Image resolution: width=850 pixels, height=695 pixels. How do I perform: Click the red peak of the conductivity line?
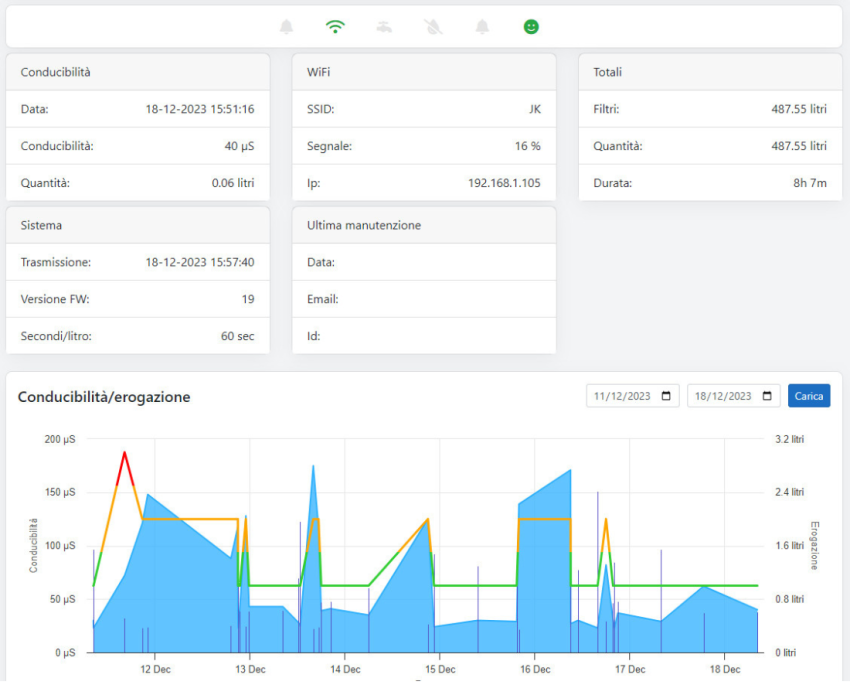125,453
